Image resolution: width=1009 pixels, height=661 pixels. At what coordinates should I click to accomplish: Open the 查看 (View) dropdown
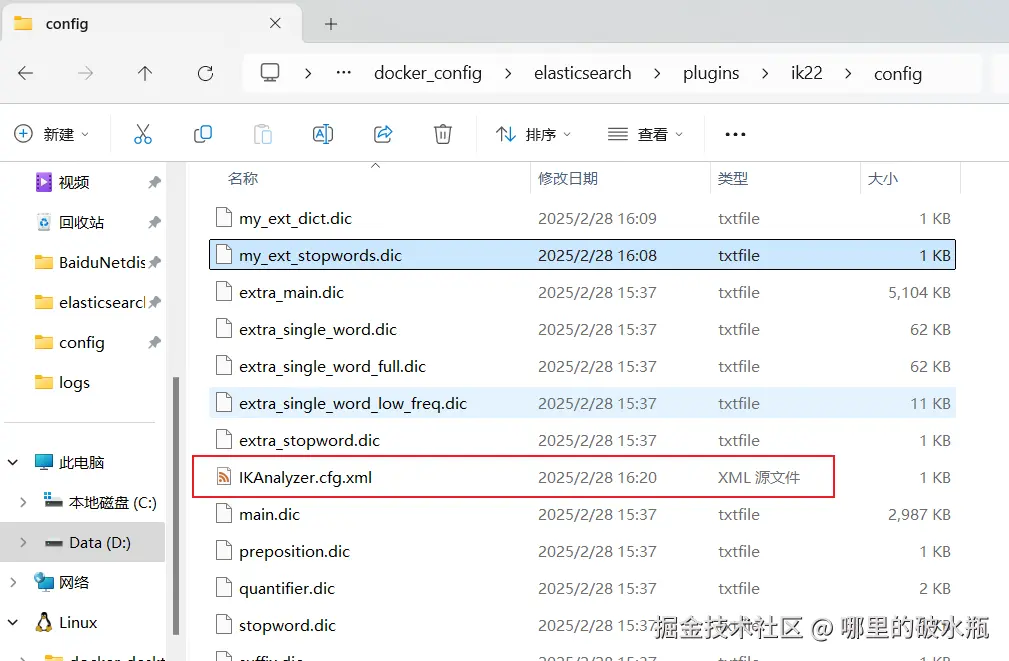point(645,134)
